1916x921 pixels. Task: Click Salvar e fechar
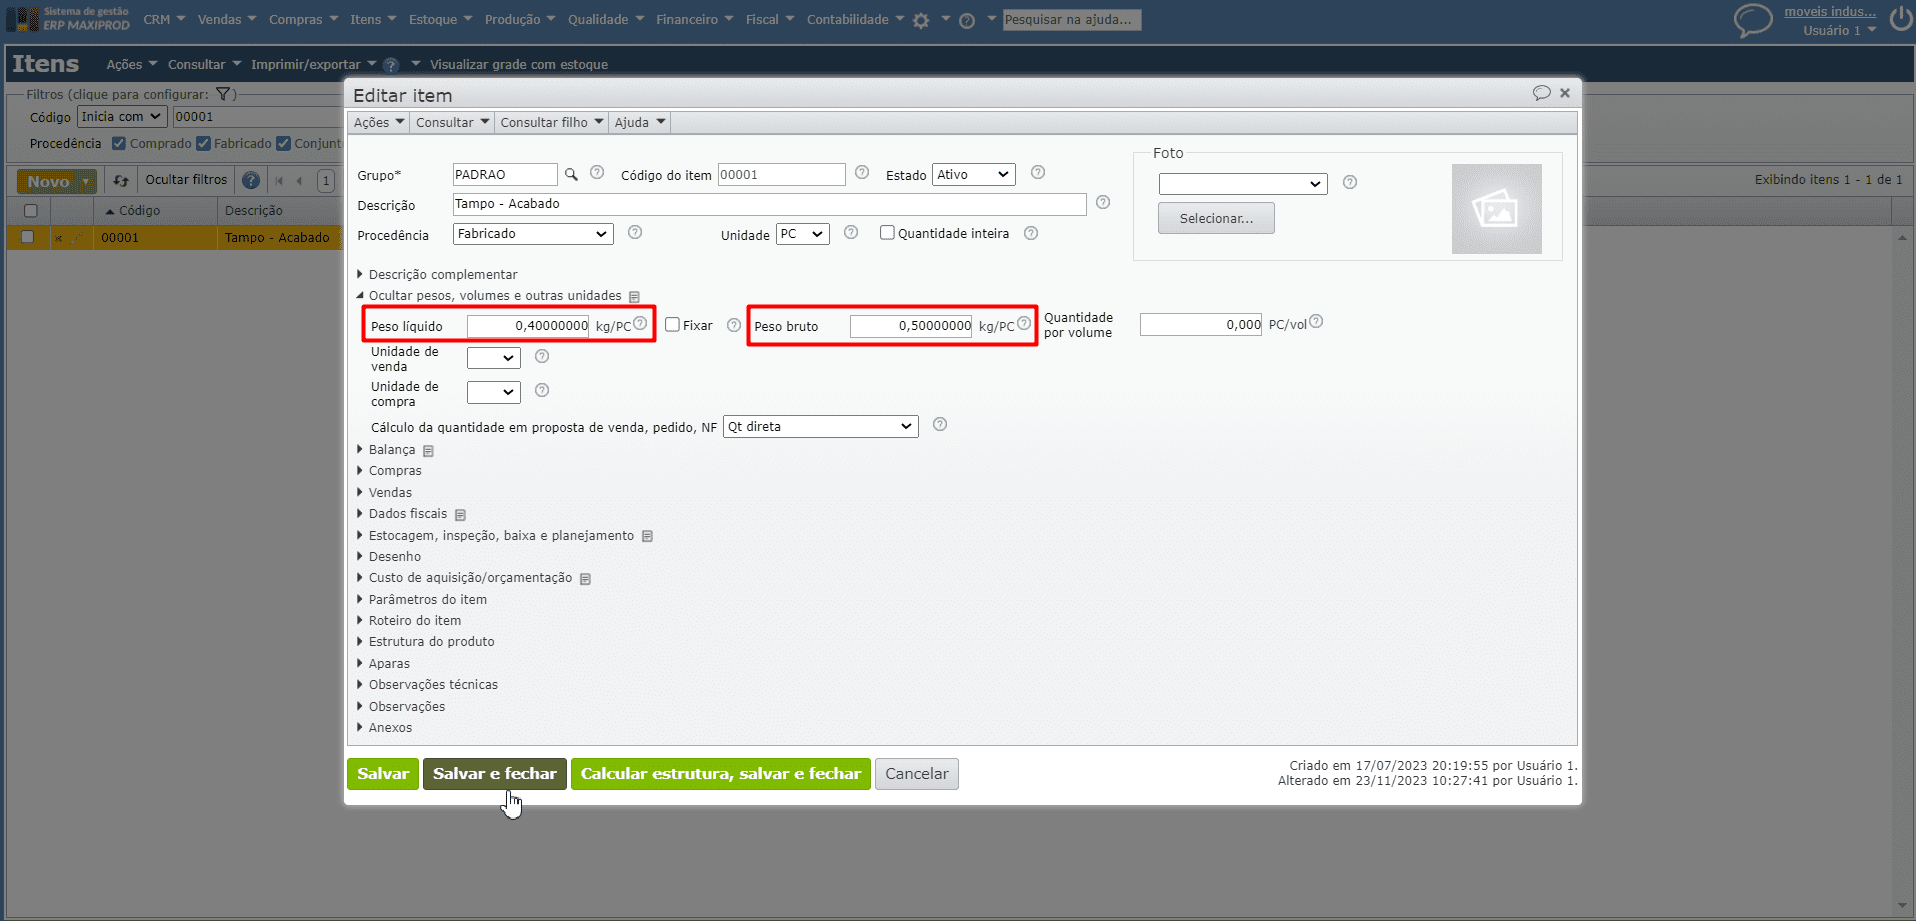495,774
